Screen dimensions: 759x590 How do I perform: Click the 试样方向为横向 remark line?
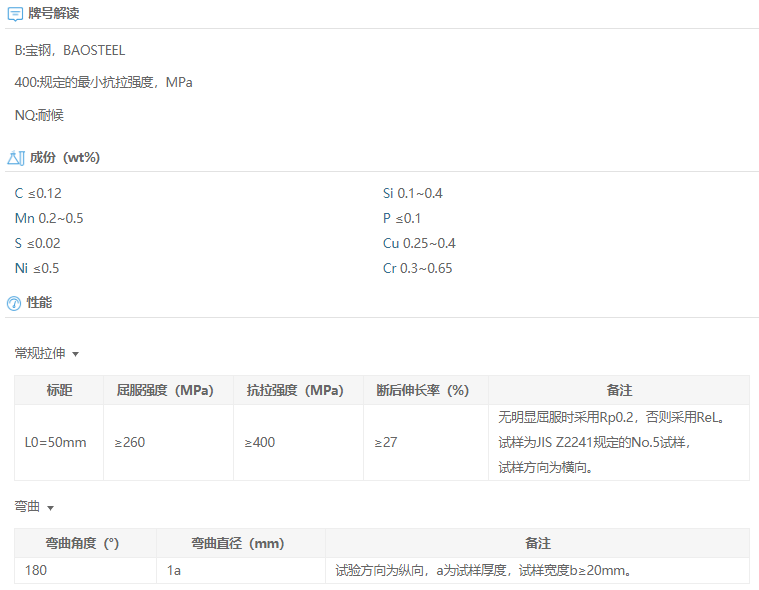546,468
